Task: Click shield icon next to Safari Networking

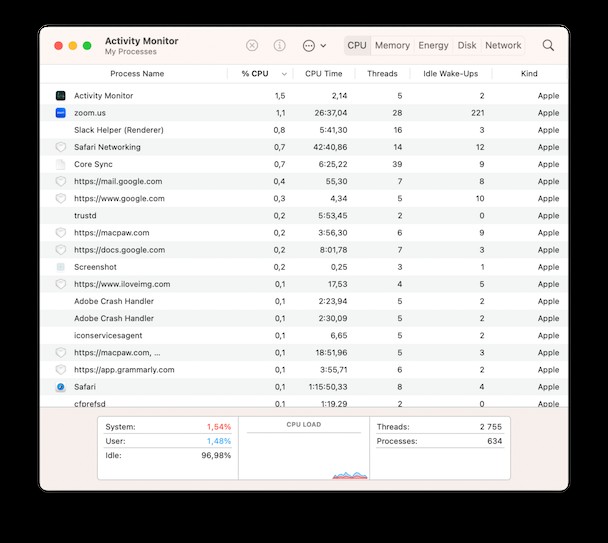Action: coord(60,147)
